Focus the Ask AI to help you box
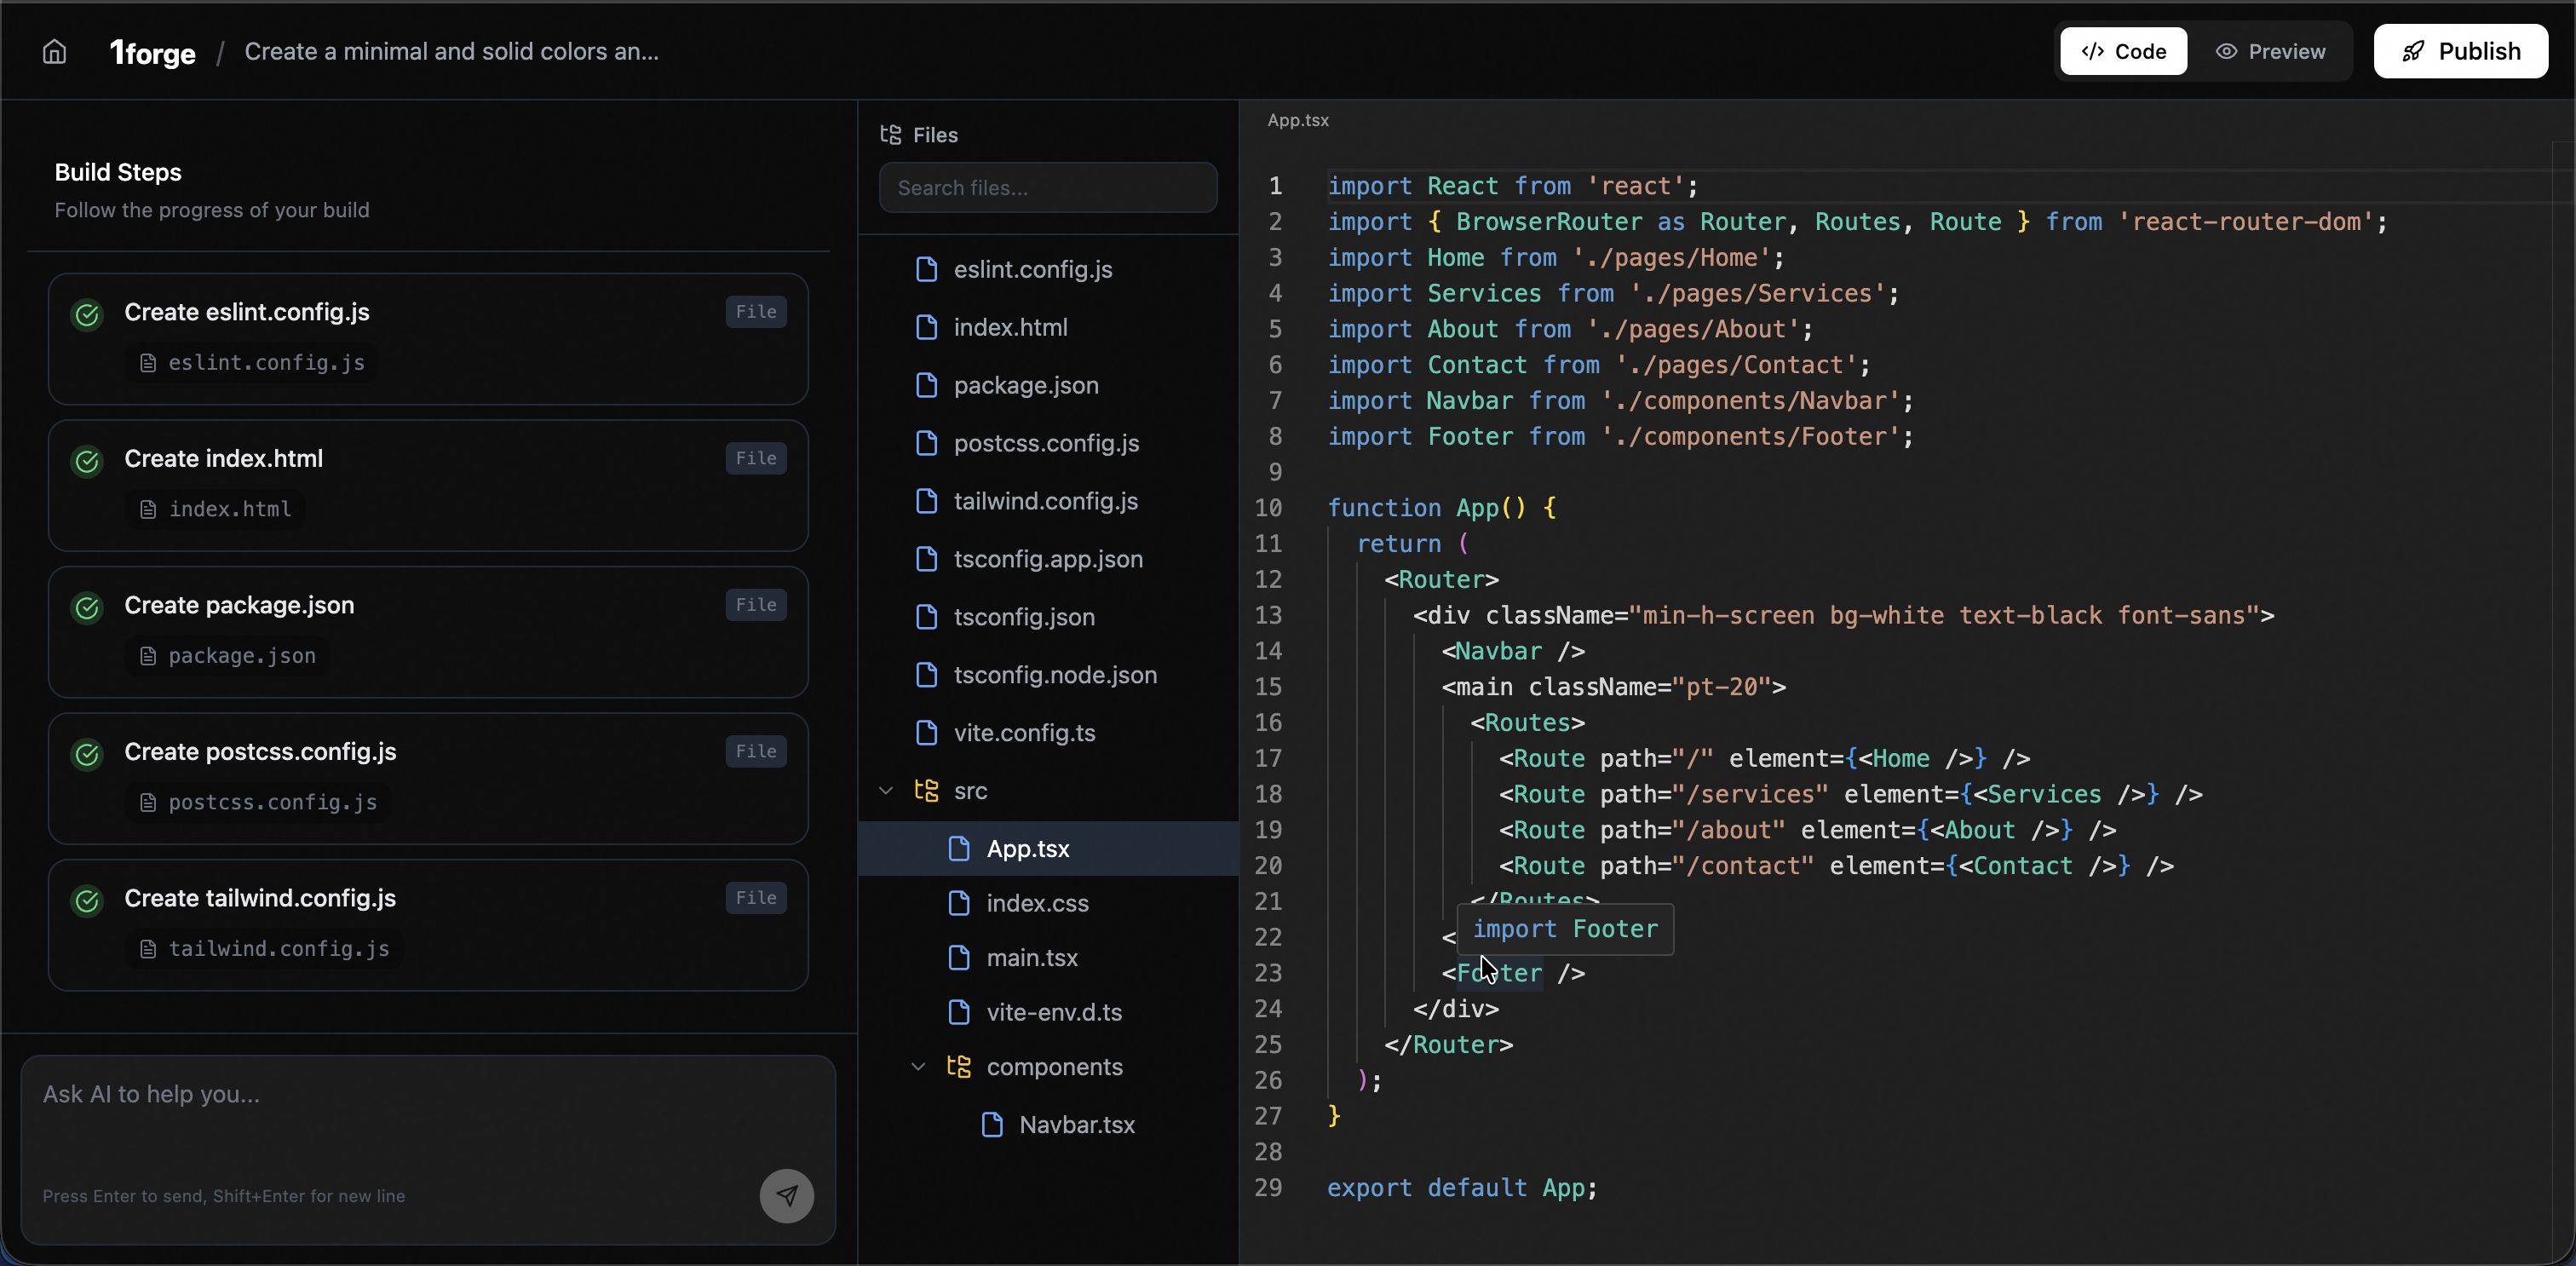2576x1266 pixels. [x=428, y=1150]
